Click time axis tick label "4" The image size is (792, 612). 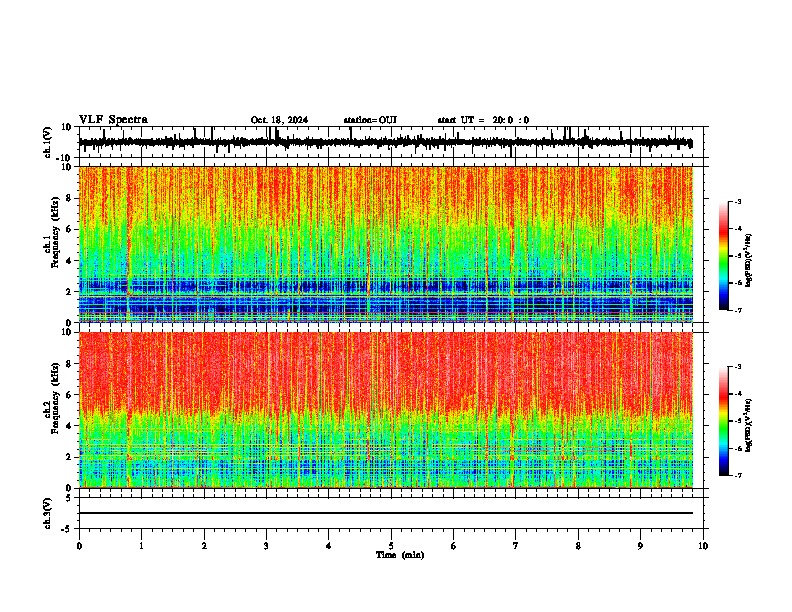coord(329,546)
